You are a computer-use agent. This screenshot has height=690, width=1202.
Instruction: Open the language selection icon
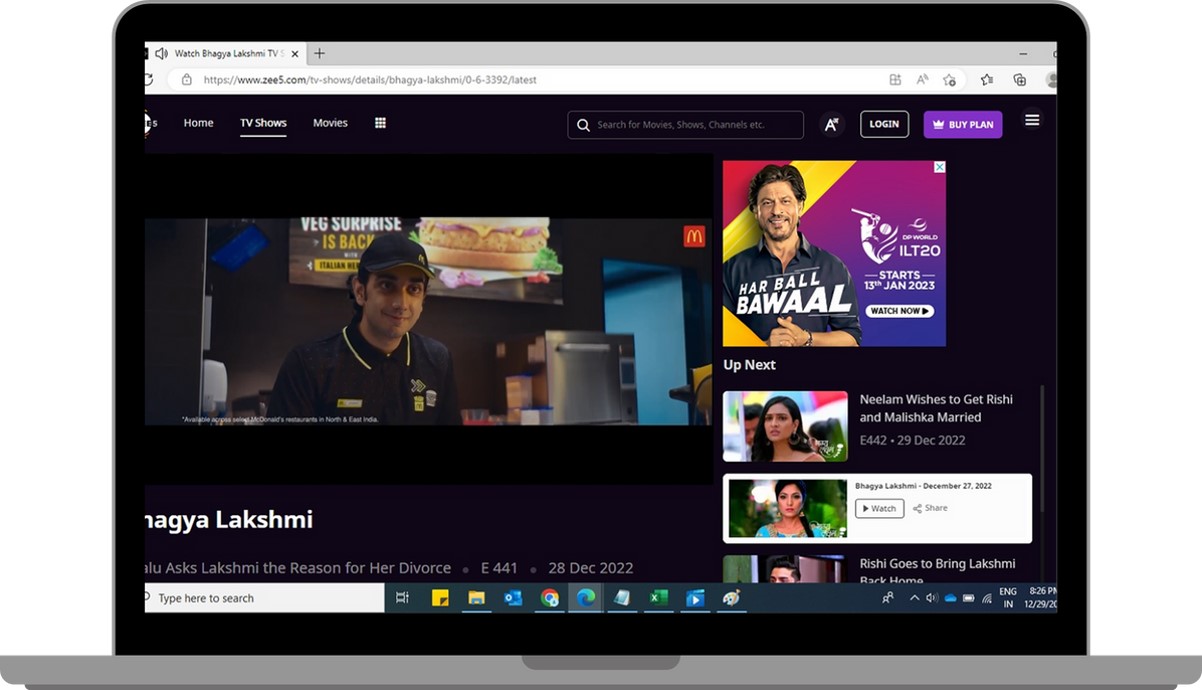831,124
